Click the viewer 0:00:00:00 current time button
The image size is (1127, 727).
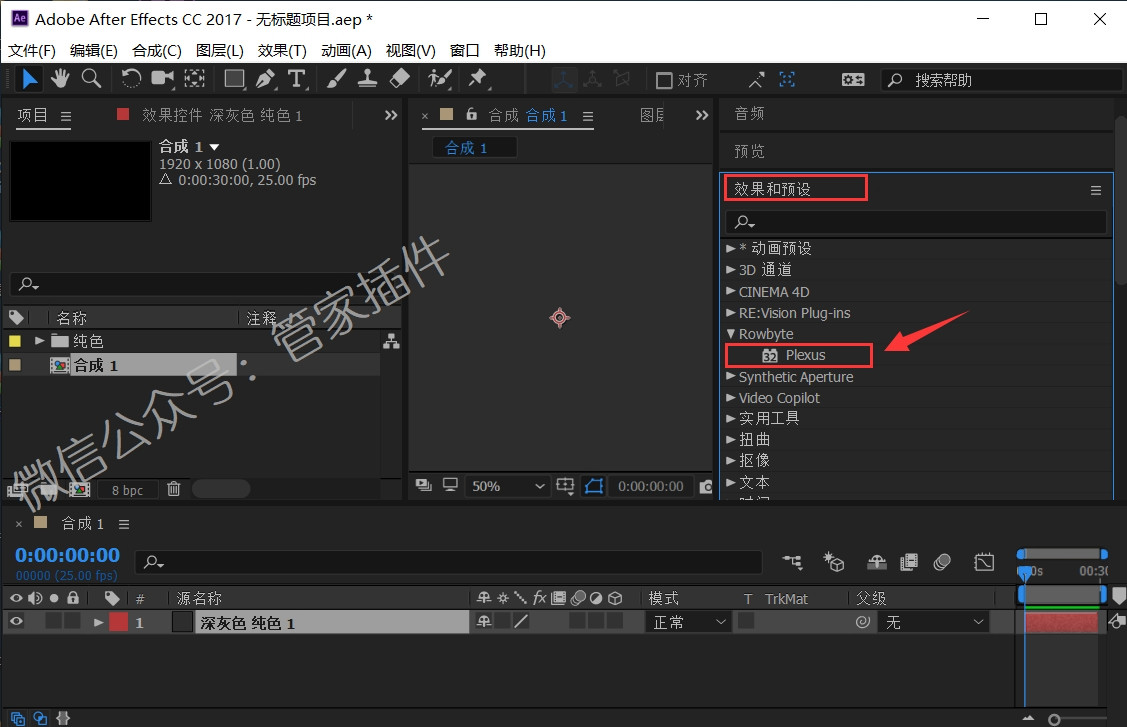click(x=651, y=487)
